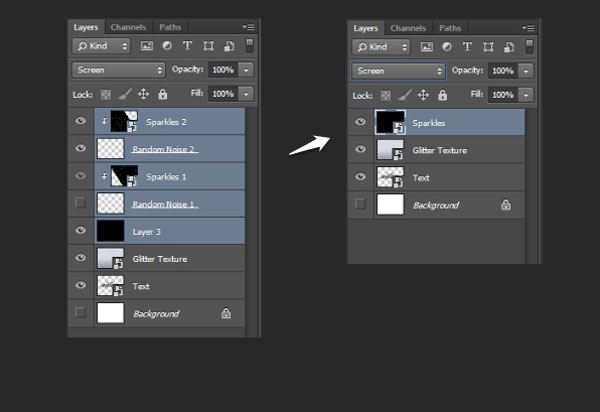
Task: Select Layers tab in left panel
Action: click(86, 27)
